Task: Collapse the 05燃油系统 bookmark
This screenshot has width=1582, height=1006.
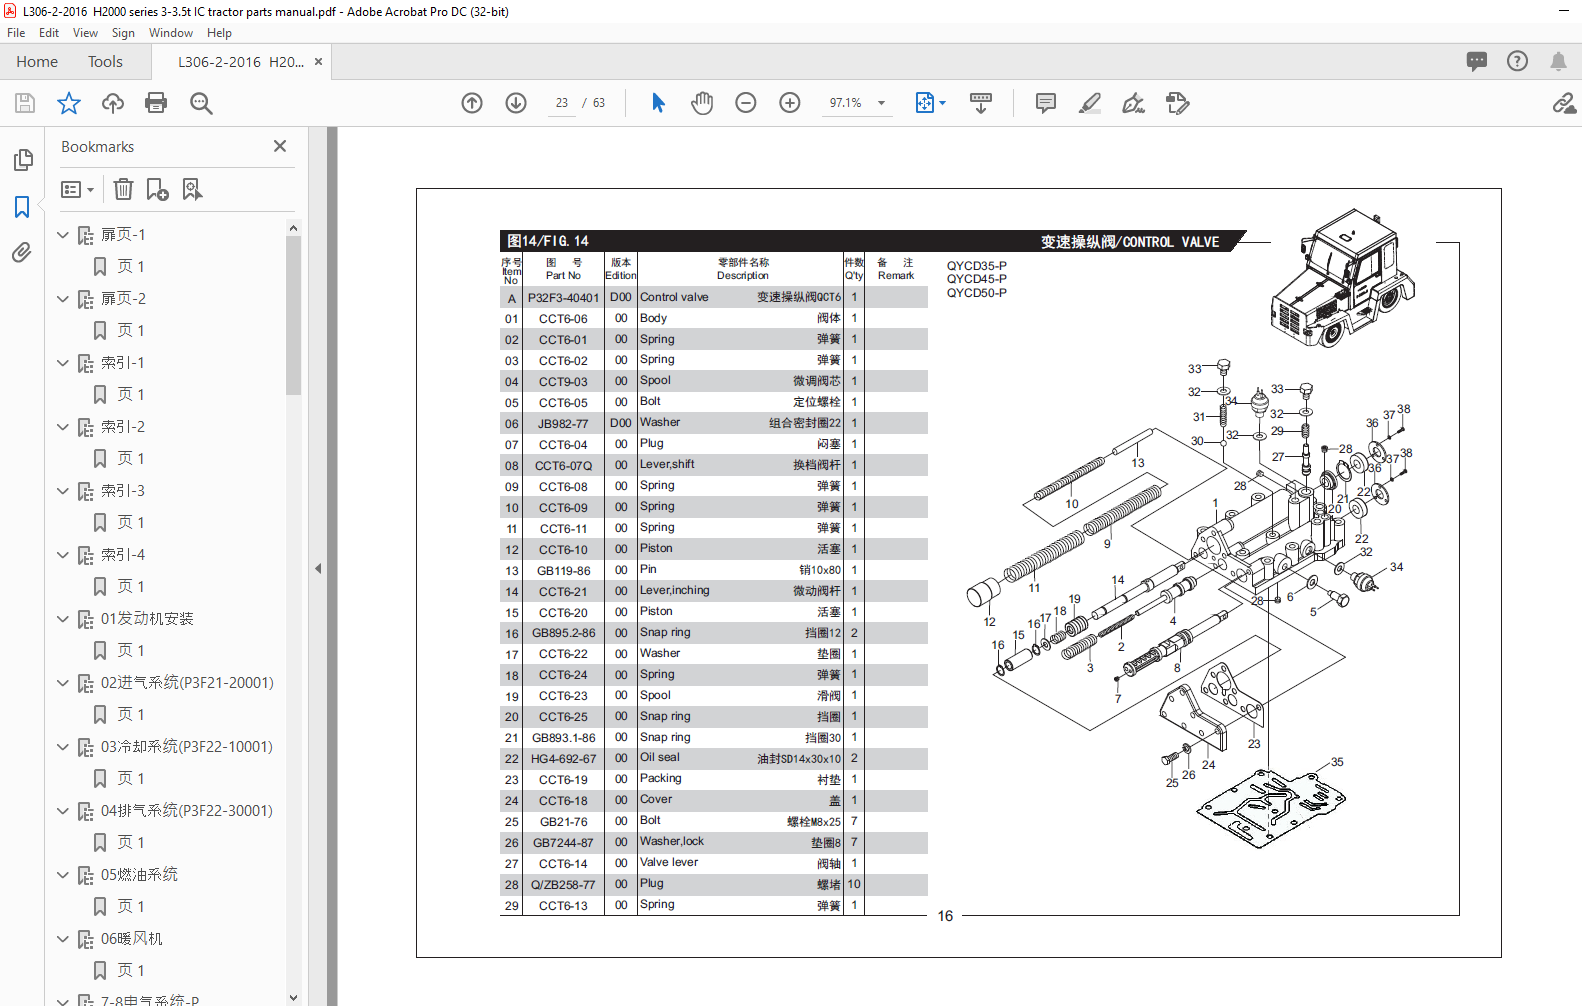Action: (63, 875)
